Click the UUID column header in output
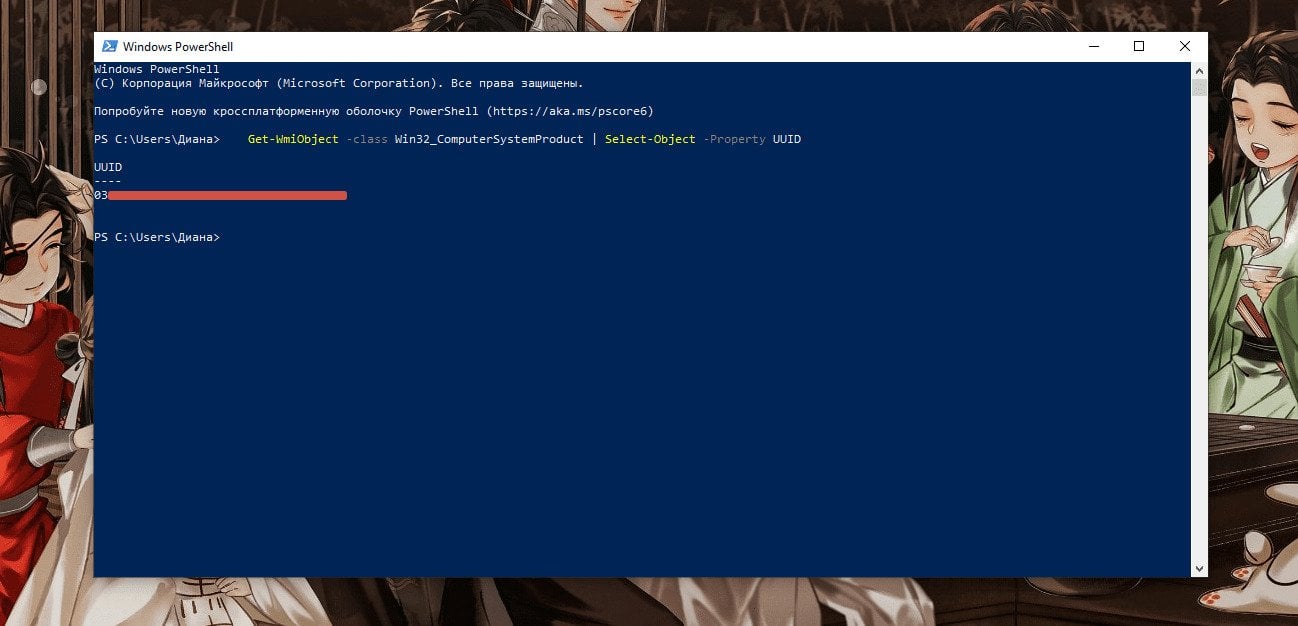 pos(108,167)
